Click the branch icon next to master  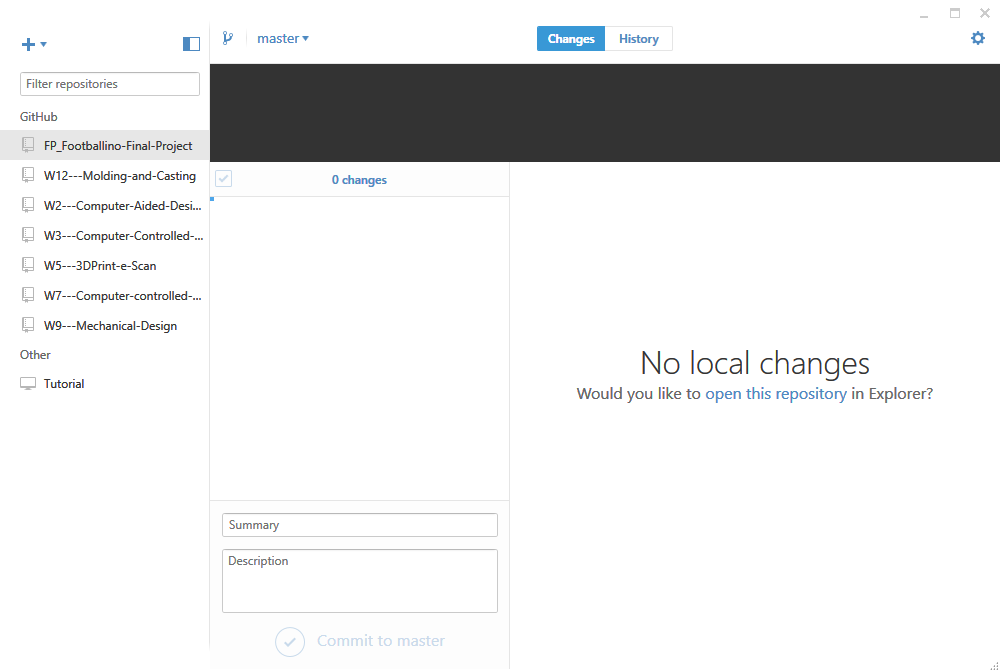tap(228, 38)
